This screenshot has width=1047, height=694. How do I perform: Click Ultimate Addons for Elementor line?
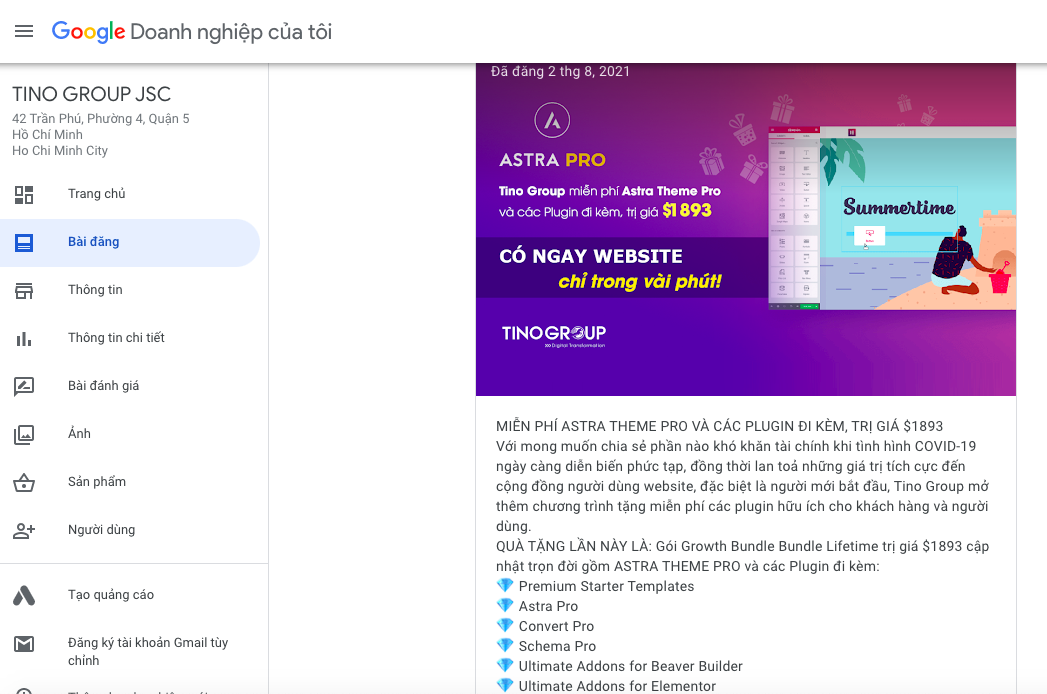coord(617,686)
